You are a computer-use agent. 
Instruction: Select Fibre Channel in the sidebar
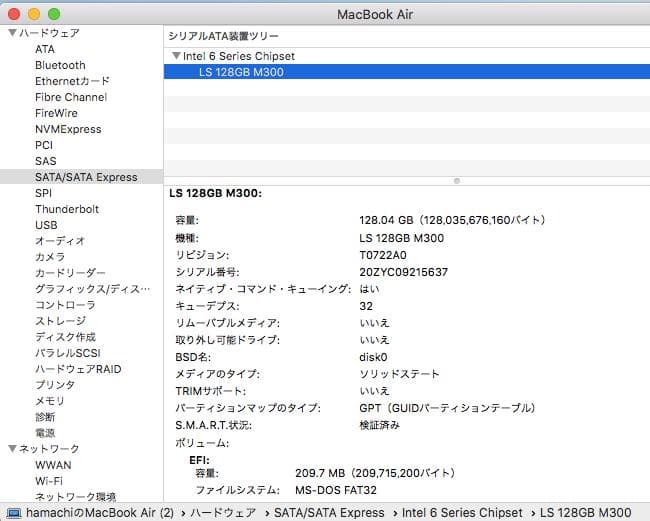tap(71, 97)
